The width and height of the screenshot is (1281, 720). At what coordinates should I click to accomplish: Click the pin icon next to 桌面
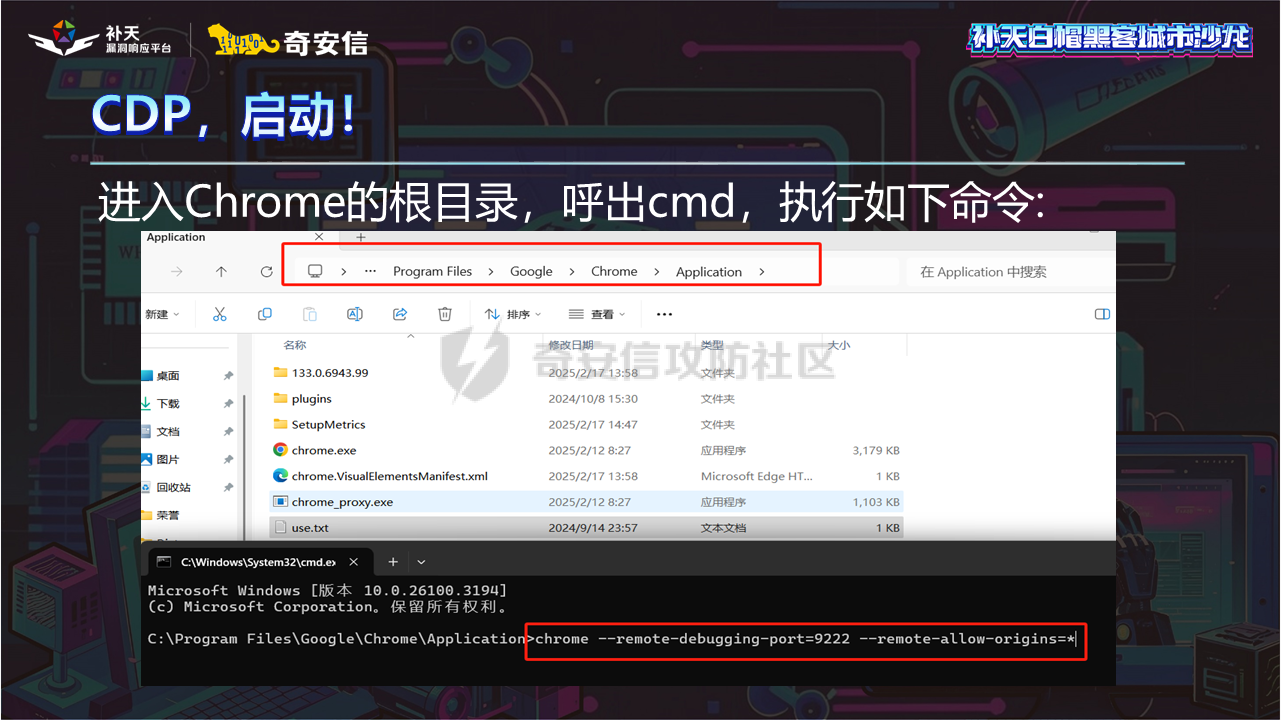click(228, 376)
